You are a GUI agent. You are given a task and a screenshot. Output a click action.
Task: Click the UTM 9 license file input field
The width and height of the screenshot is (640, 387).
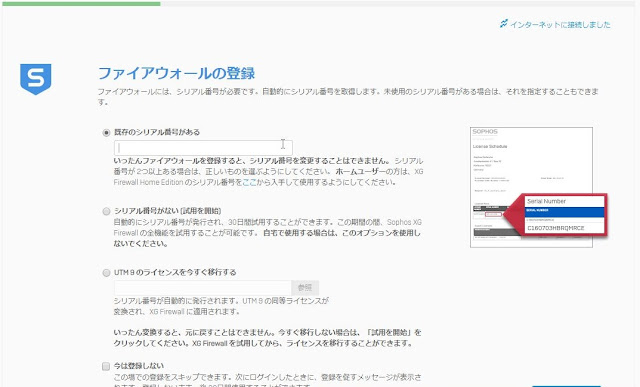tap(202, 288)
